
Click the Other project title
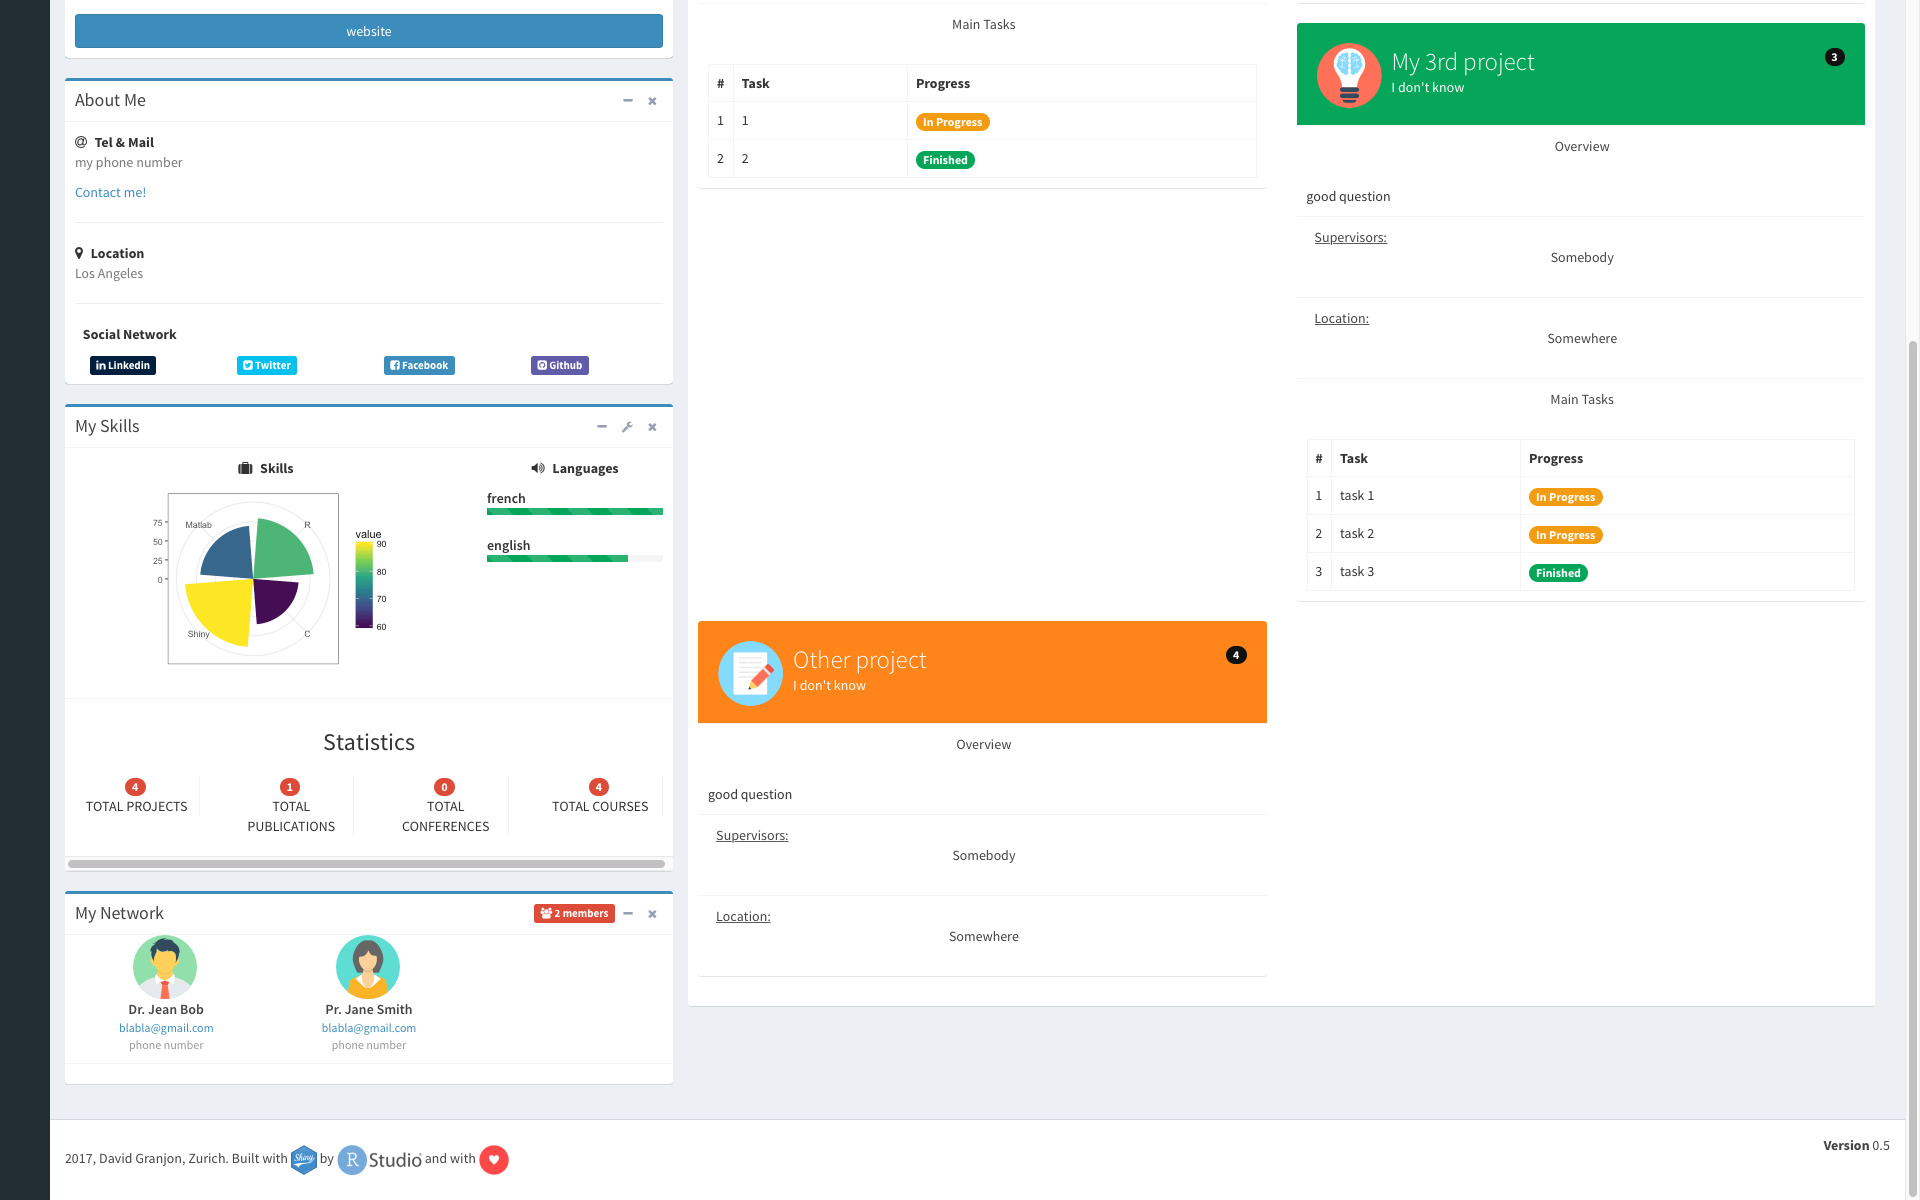[859, 660]
